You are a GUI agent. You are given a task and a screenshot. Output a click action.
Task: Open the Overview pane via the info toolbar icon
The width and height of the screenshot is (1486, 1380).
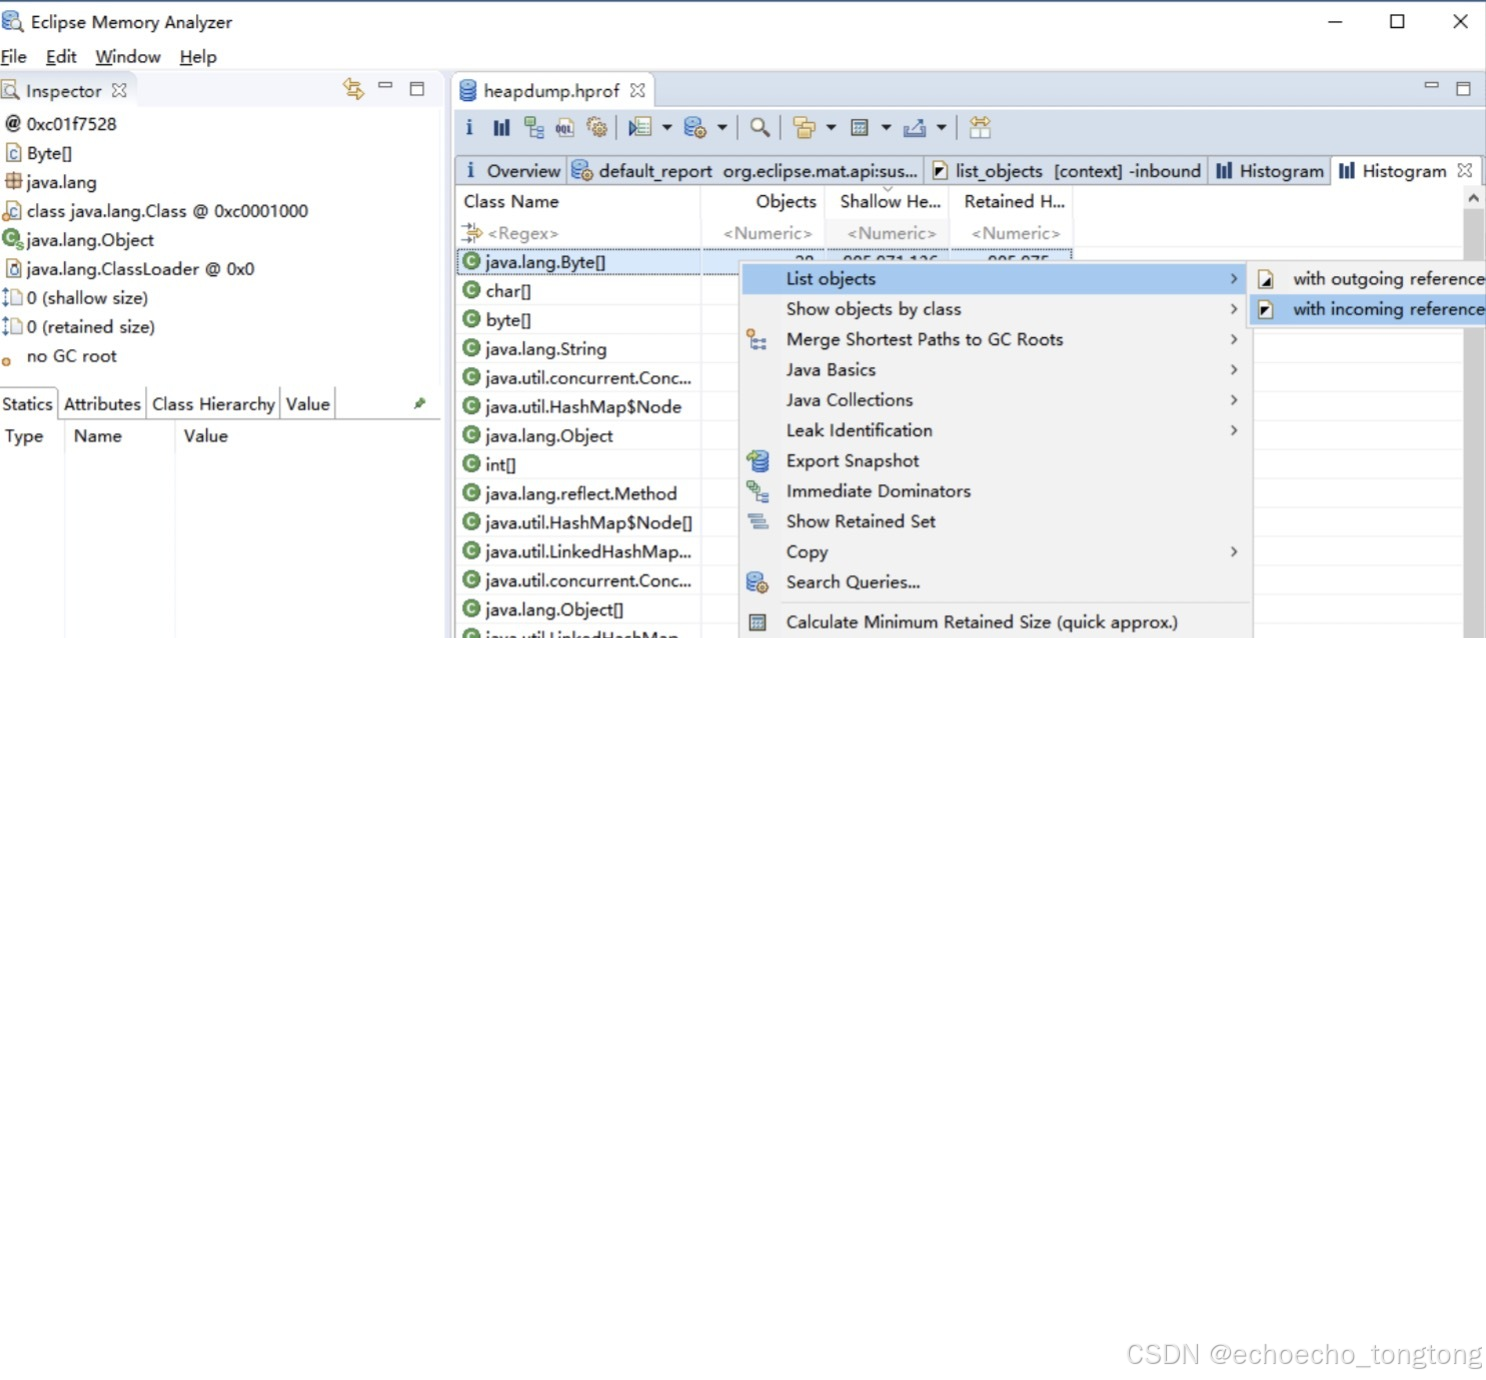click(469, 127)
